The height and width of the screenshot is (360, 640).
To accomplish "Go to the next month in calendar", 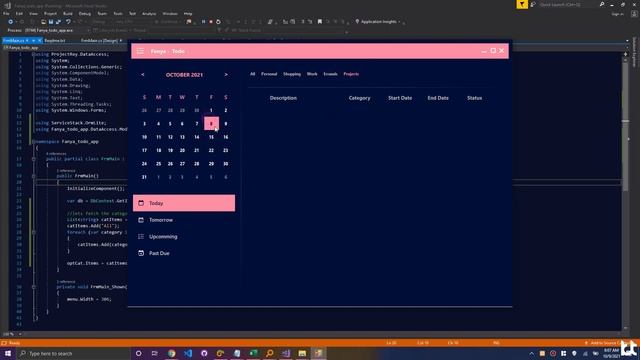I will click(x=226, y=75).
